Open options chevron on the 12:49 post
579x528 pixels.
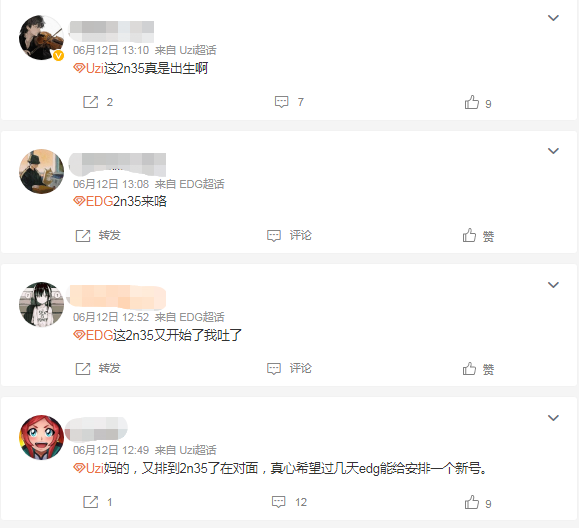tap(553, 418)
